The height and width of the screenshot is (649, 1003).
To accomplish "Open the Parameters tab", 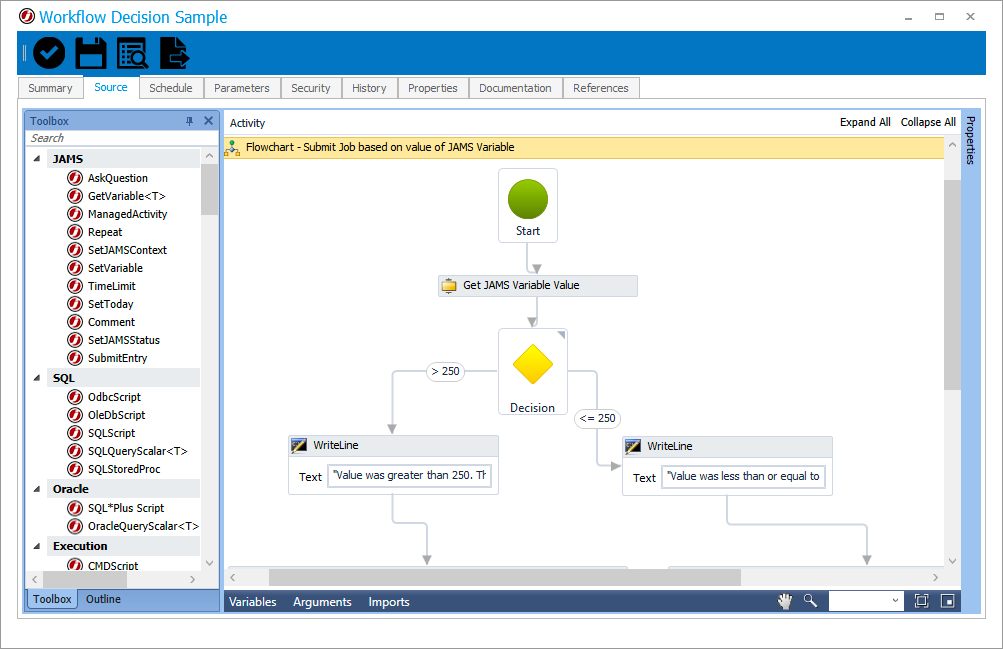I will [x=242, y=88].
